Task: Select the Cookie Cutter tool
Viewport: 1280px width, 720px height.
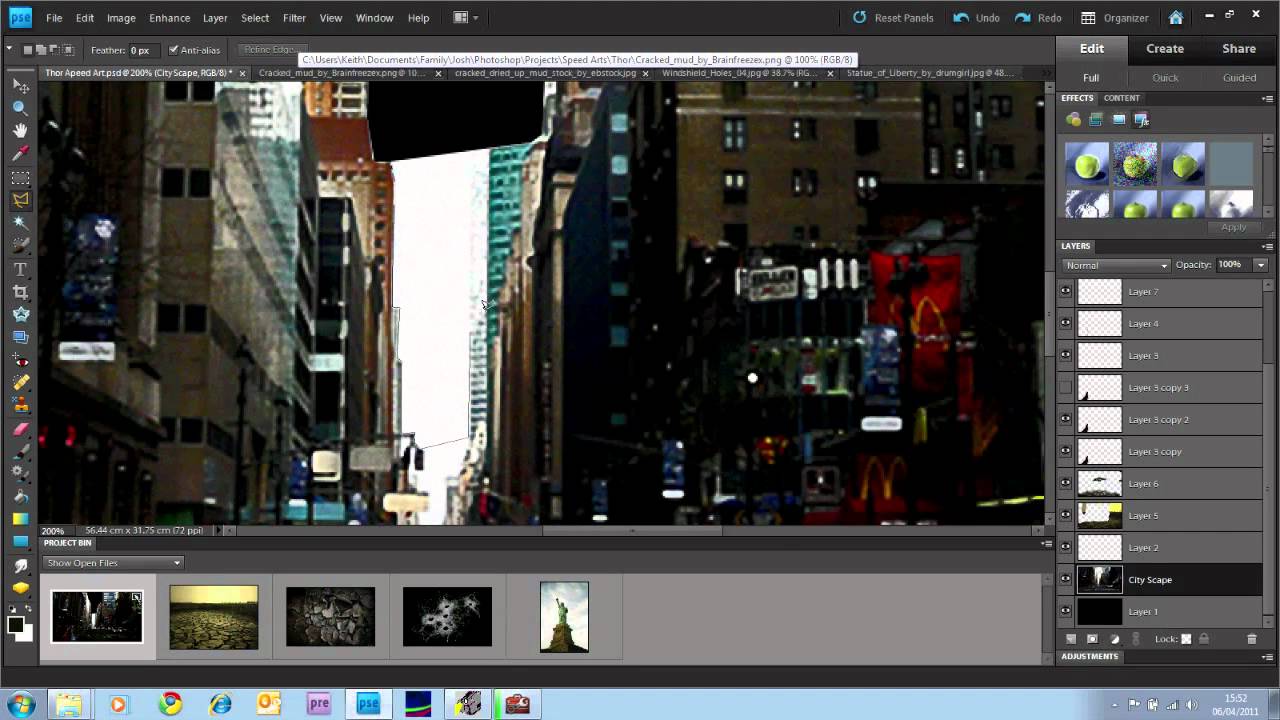Action: pyautogui.click(x=20, y=314)
